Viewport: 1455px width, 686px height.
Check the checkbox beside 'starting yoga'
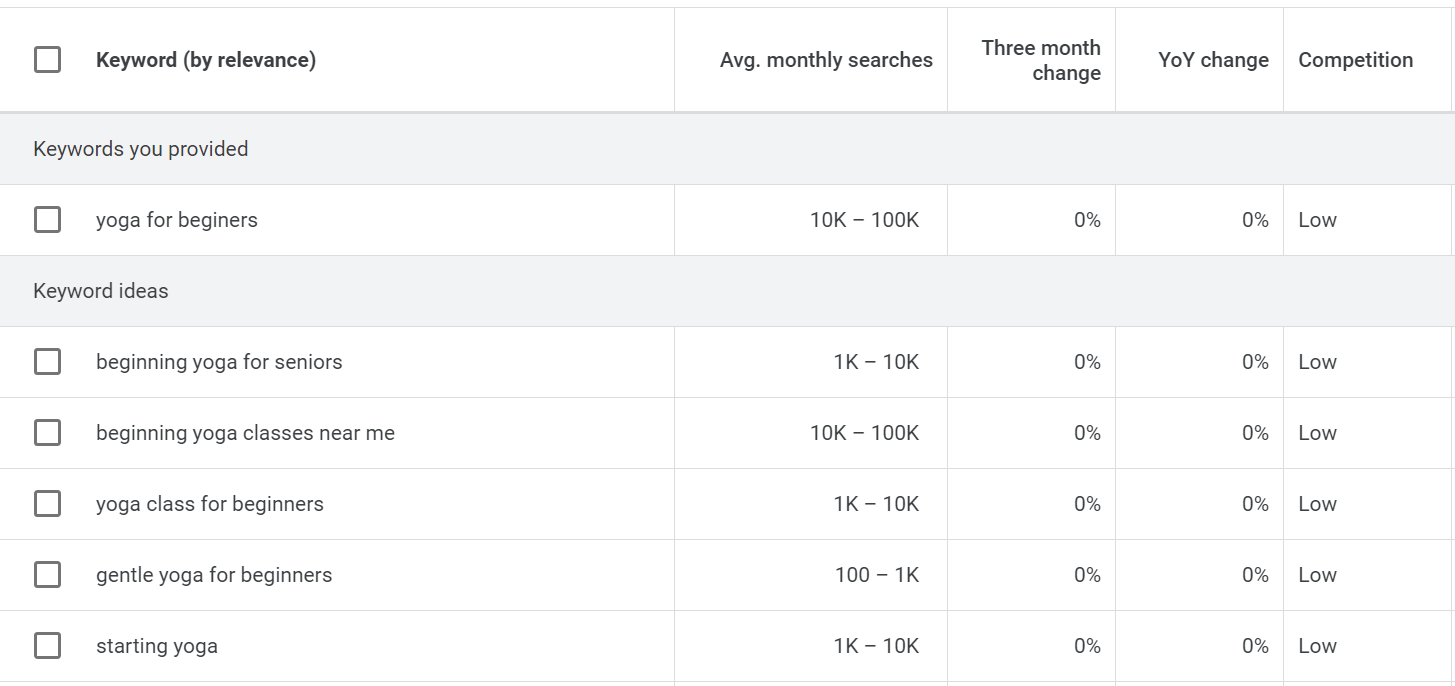pos(47,645)
